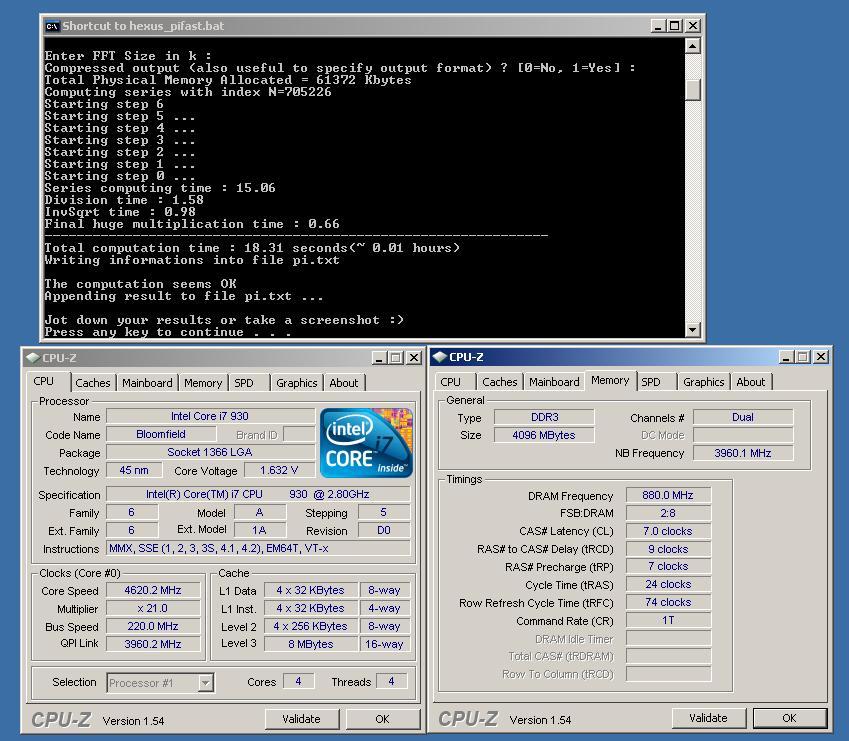Click Validate button in left CPU-Z window
849x741 pixels.
point(302,719)
